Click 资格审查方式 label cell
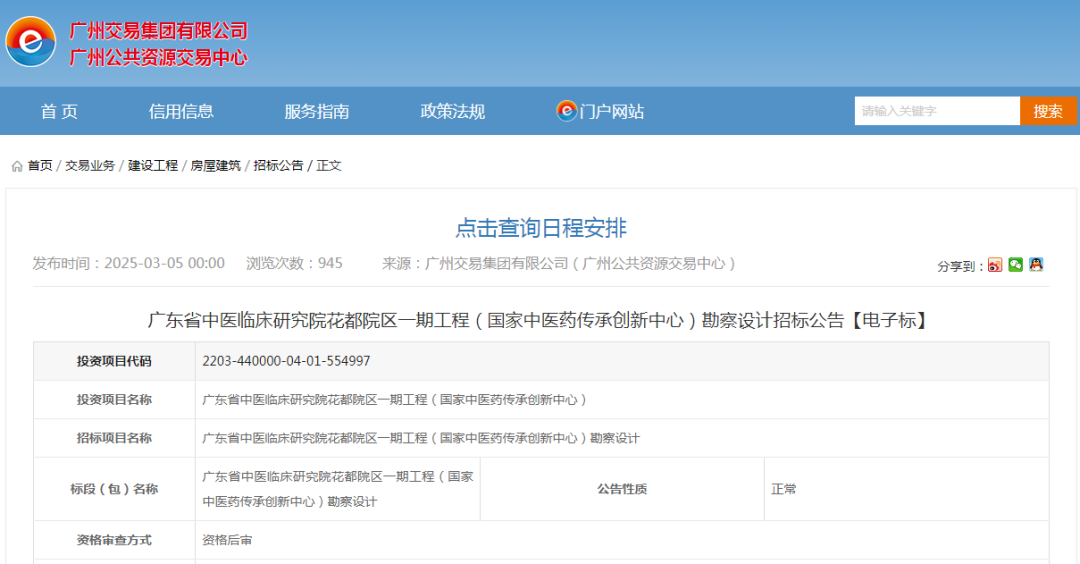1080x564 pixels. 114,540
